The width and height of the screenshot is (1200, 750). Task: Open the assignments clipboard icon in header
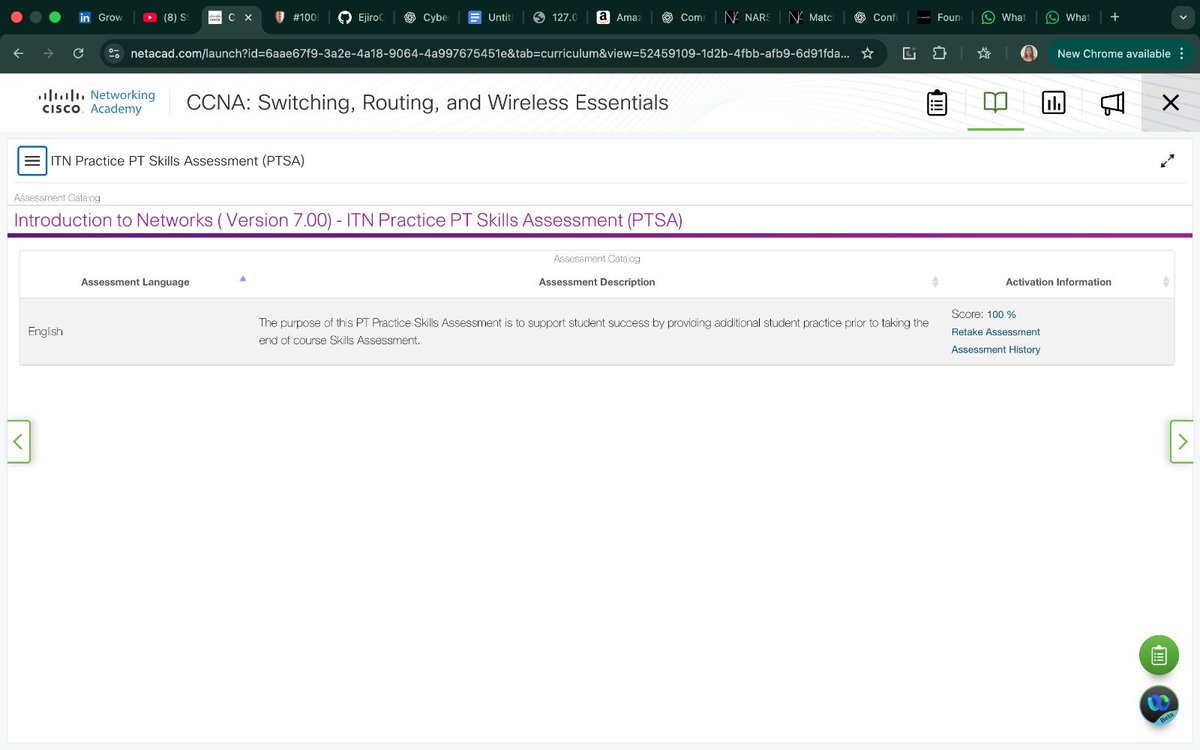pos(937,103)
